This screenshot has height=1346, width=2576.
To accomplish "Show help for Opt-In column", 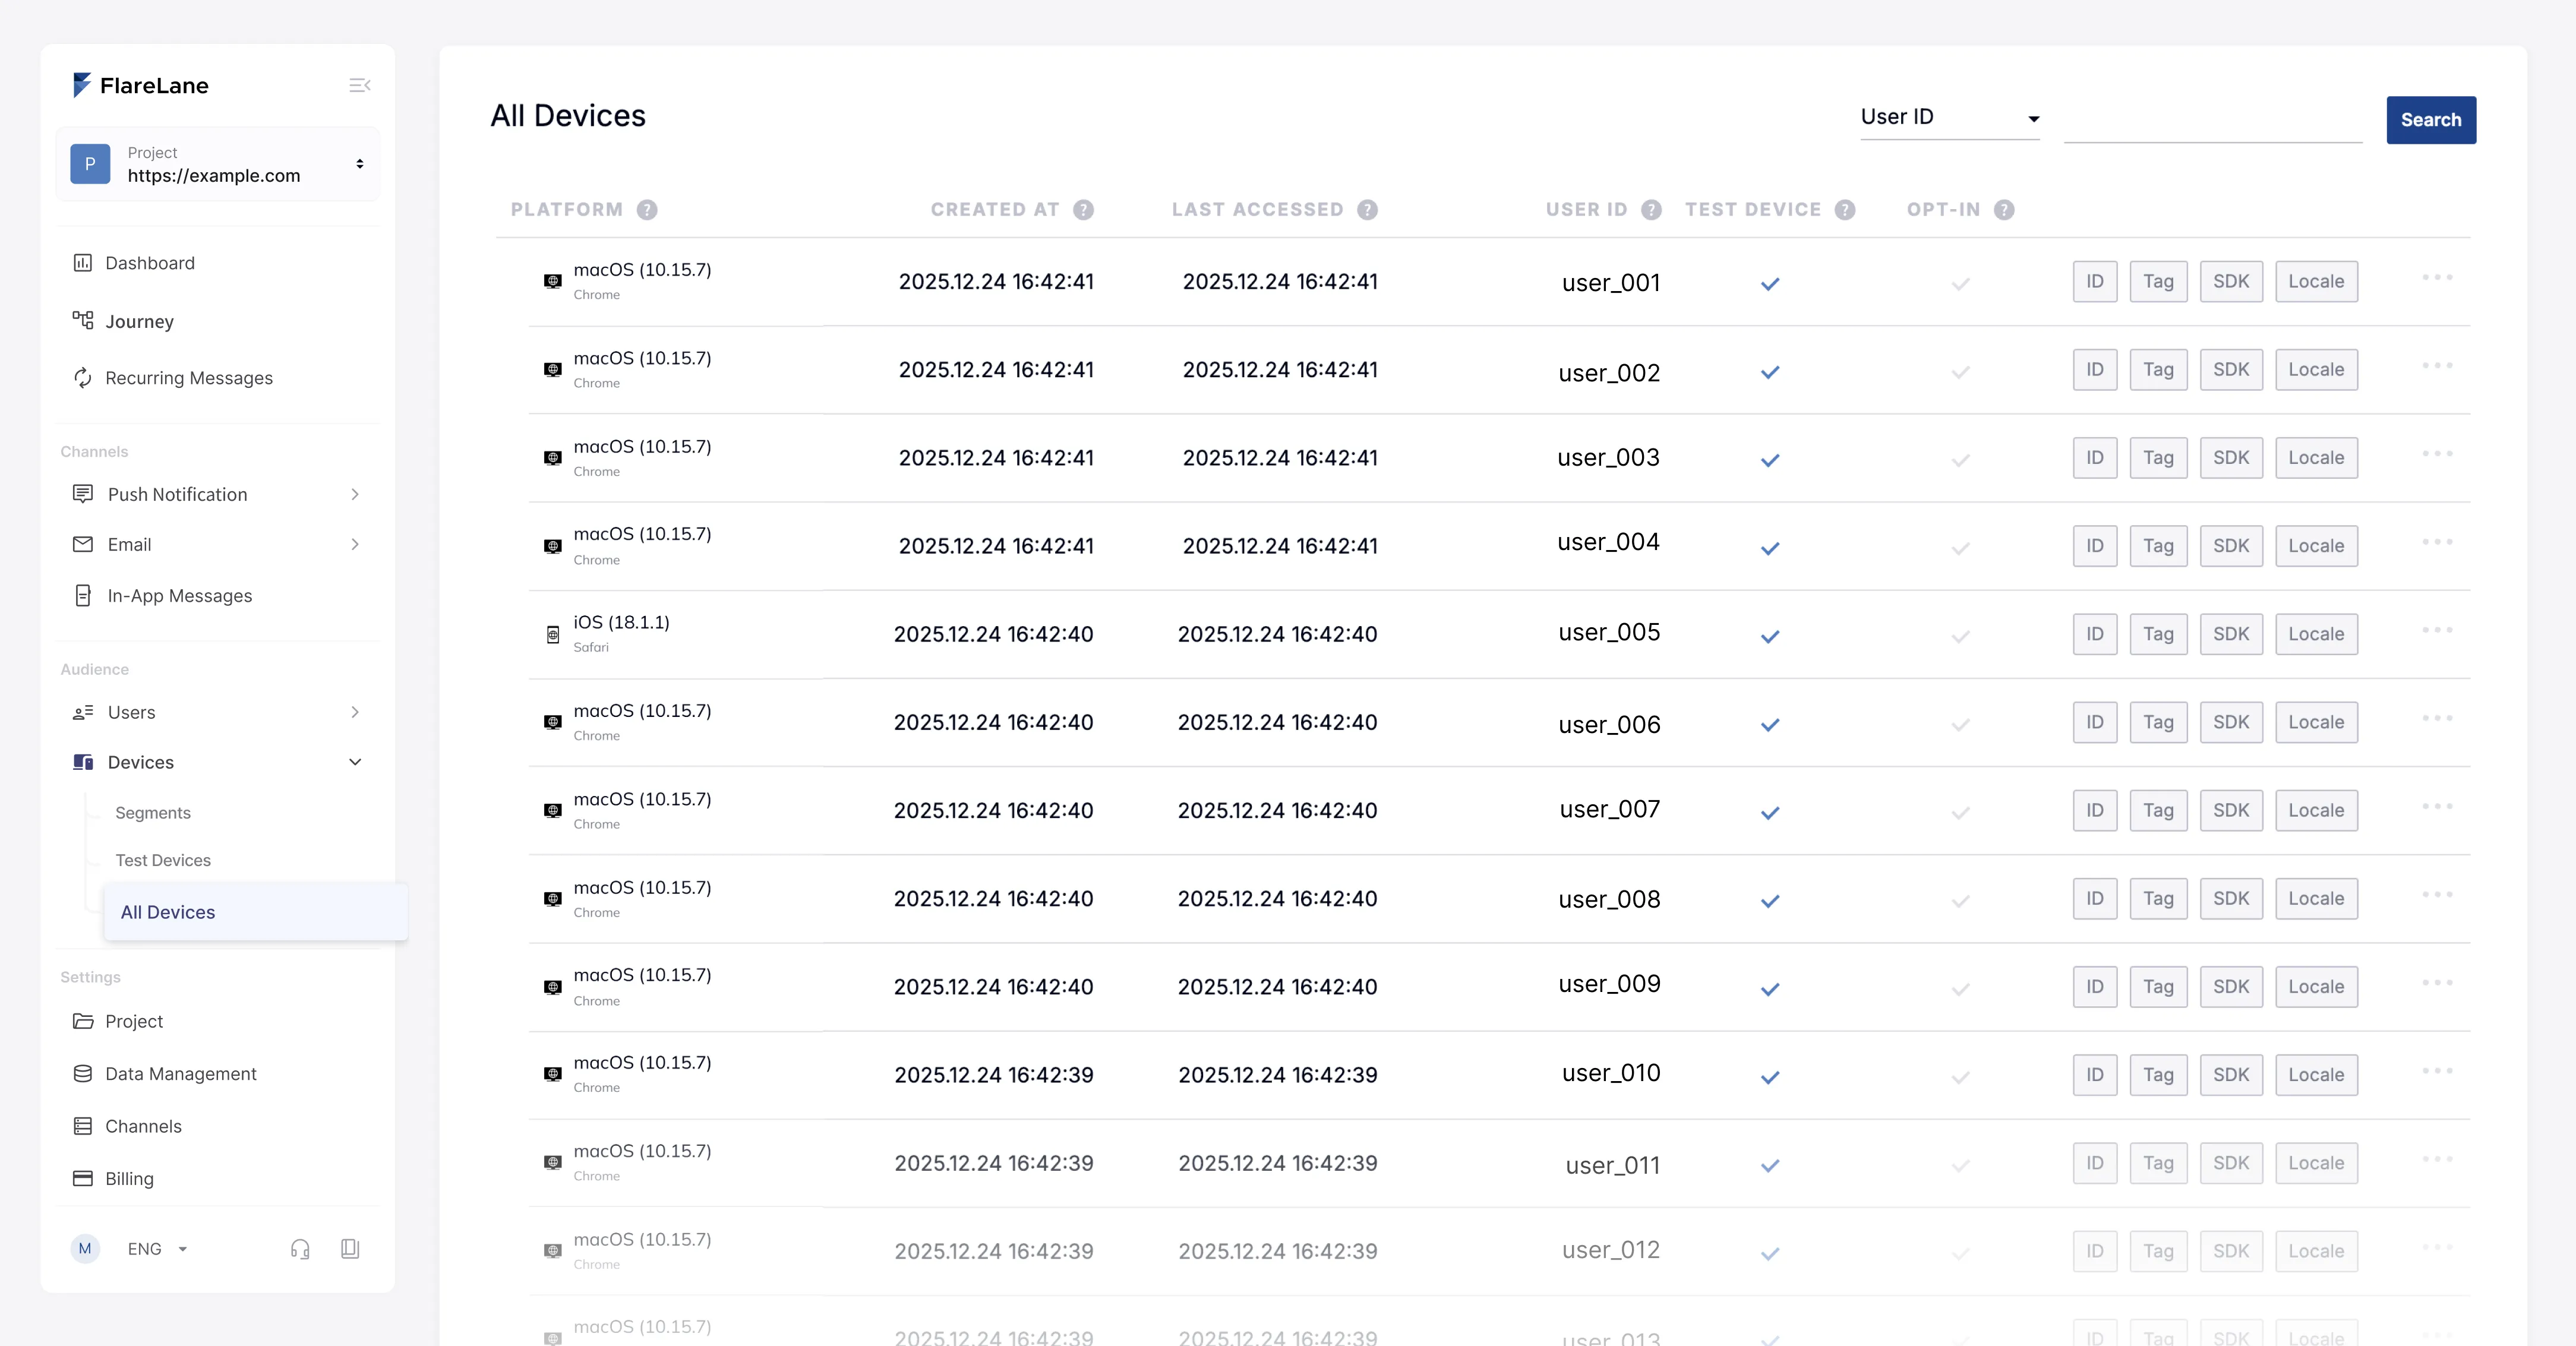I will [2004, 209].
